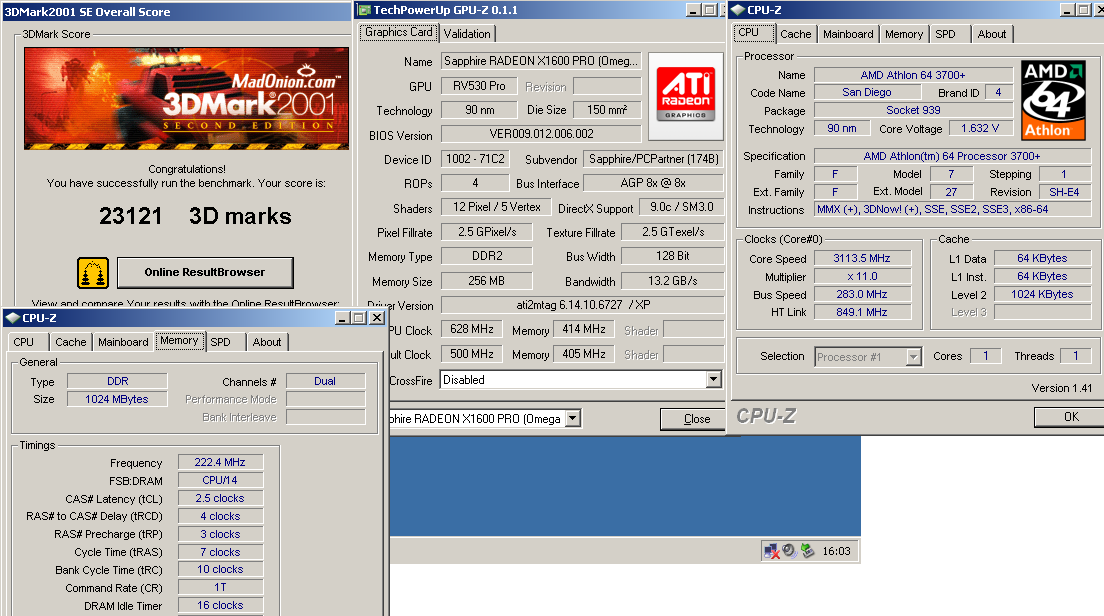The height and width of the screenshot is (616, 1104).
Task: Open Mainboard tab in lower-left CPU-Z window
Action: [x=123, y=342]
